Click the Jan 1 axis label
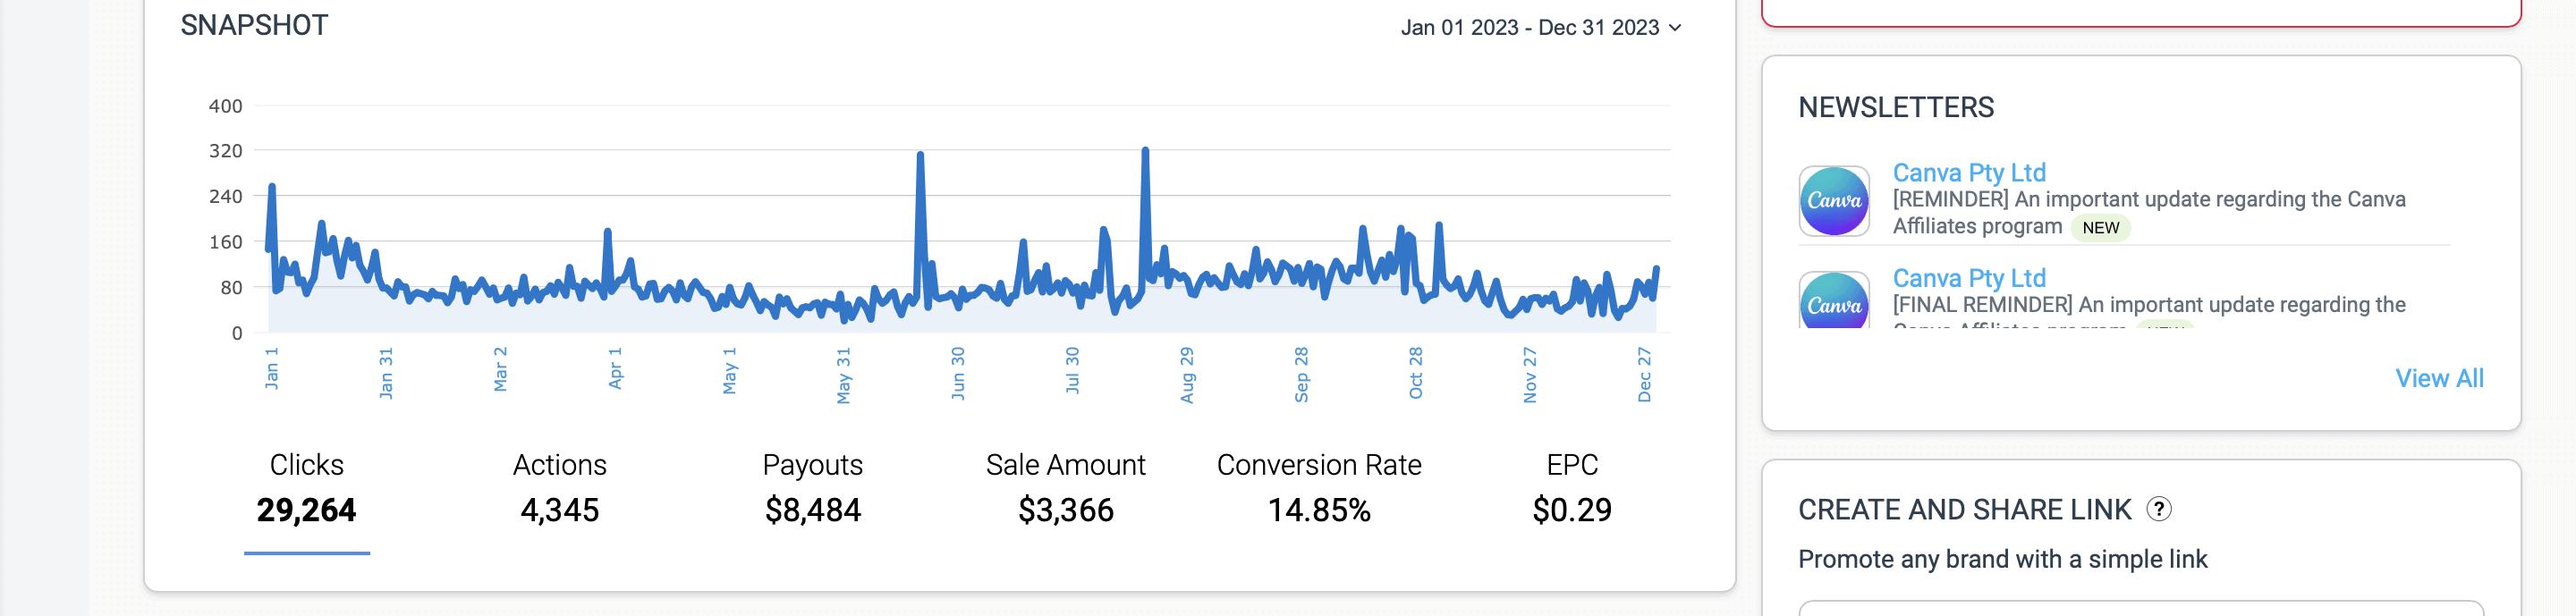 pyautogui.click(x=272, y=368)
